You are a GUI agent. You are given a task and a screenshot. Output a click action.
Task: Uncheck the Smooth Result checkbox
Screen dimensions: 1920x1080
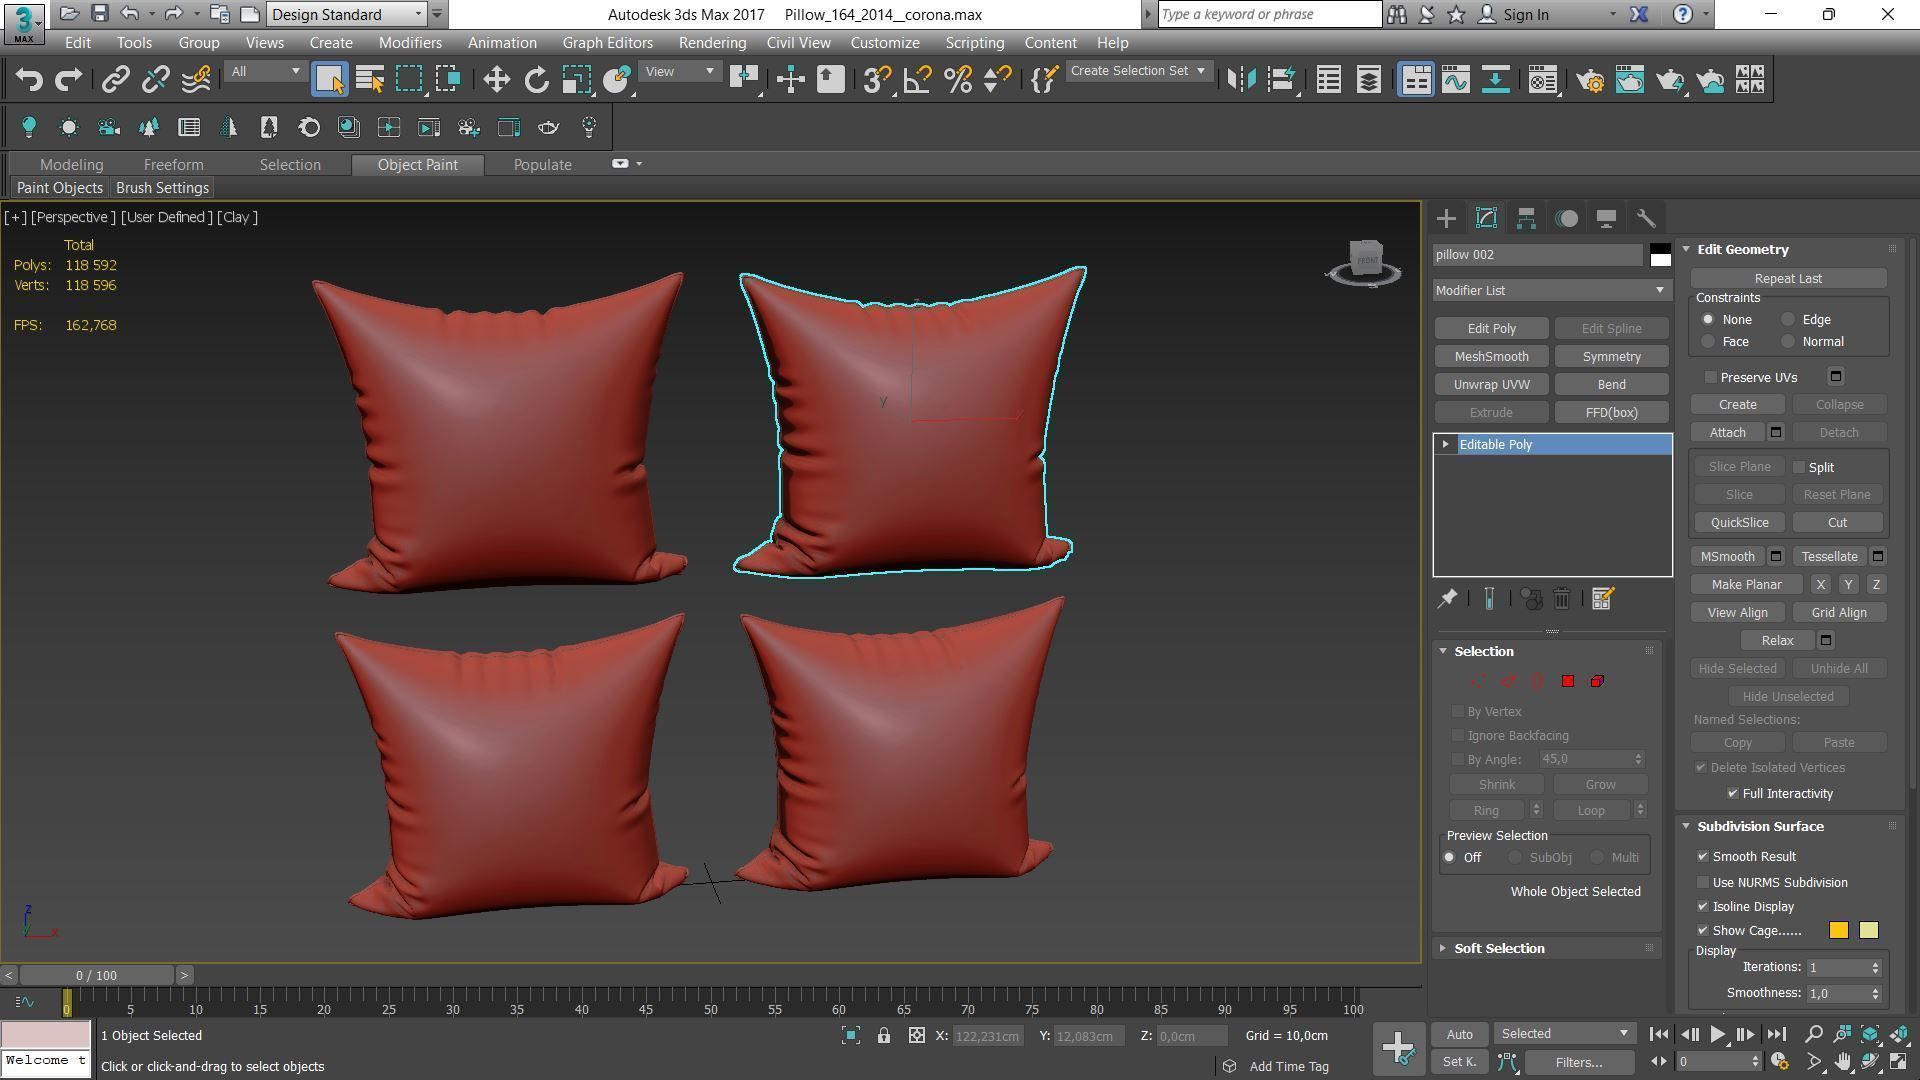pos(1703,857)
